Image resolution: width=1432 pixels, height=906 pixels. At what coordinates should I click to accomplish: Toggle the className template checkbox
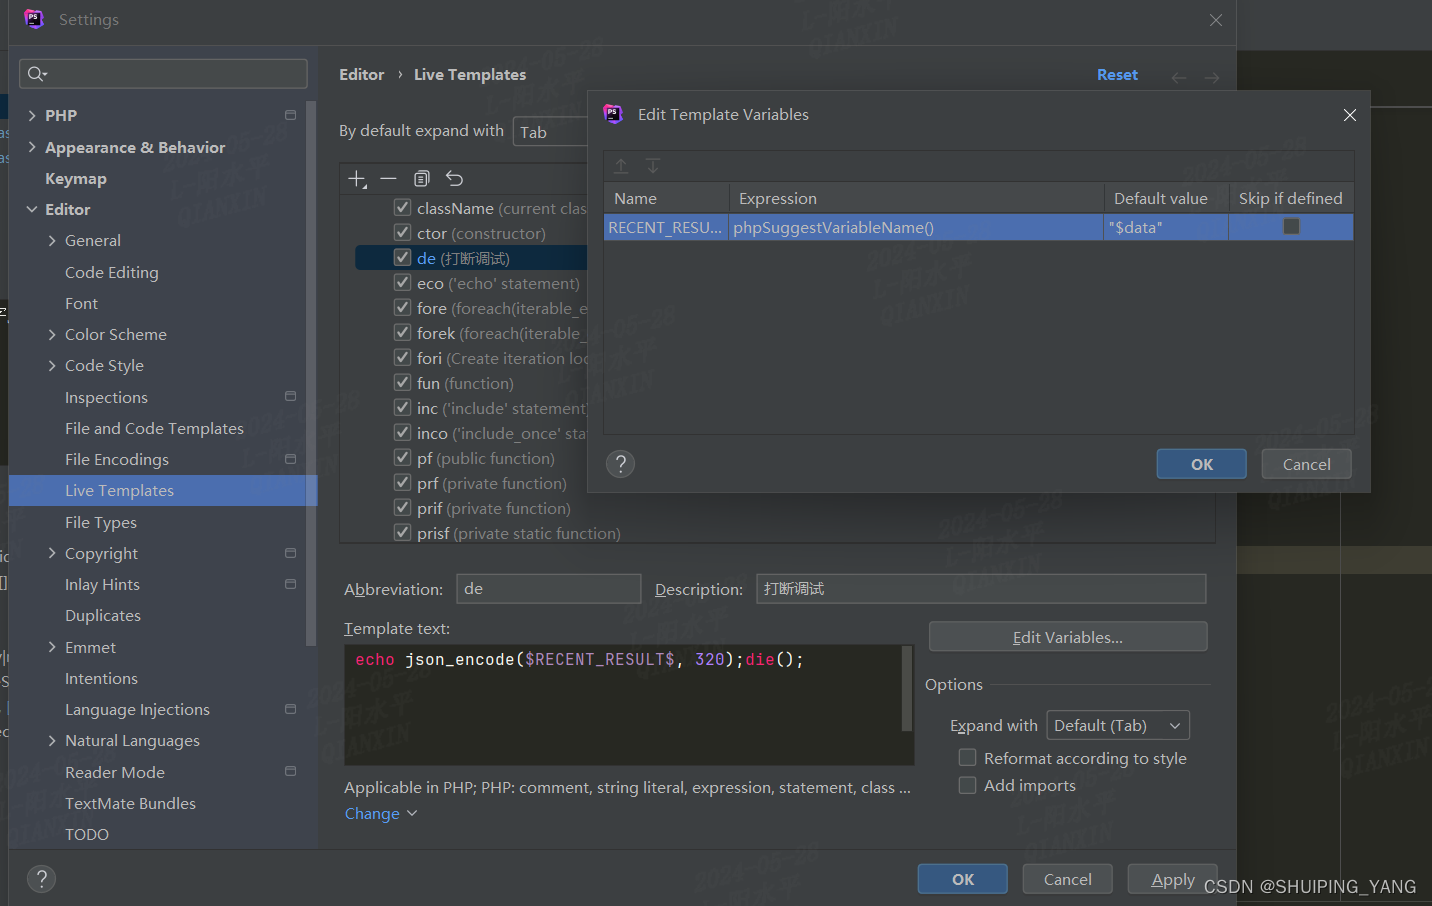click(402, 207)
